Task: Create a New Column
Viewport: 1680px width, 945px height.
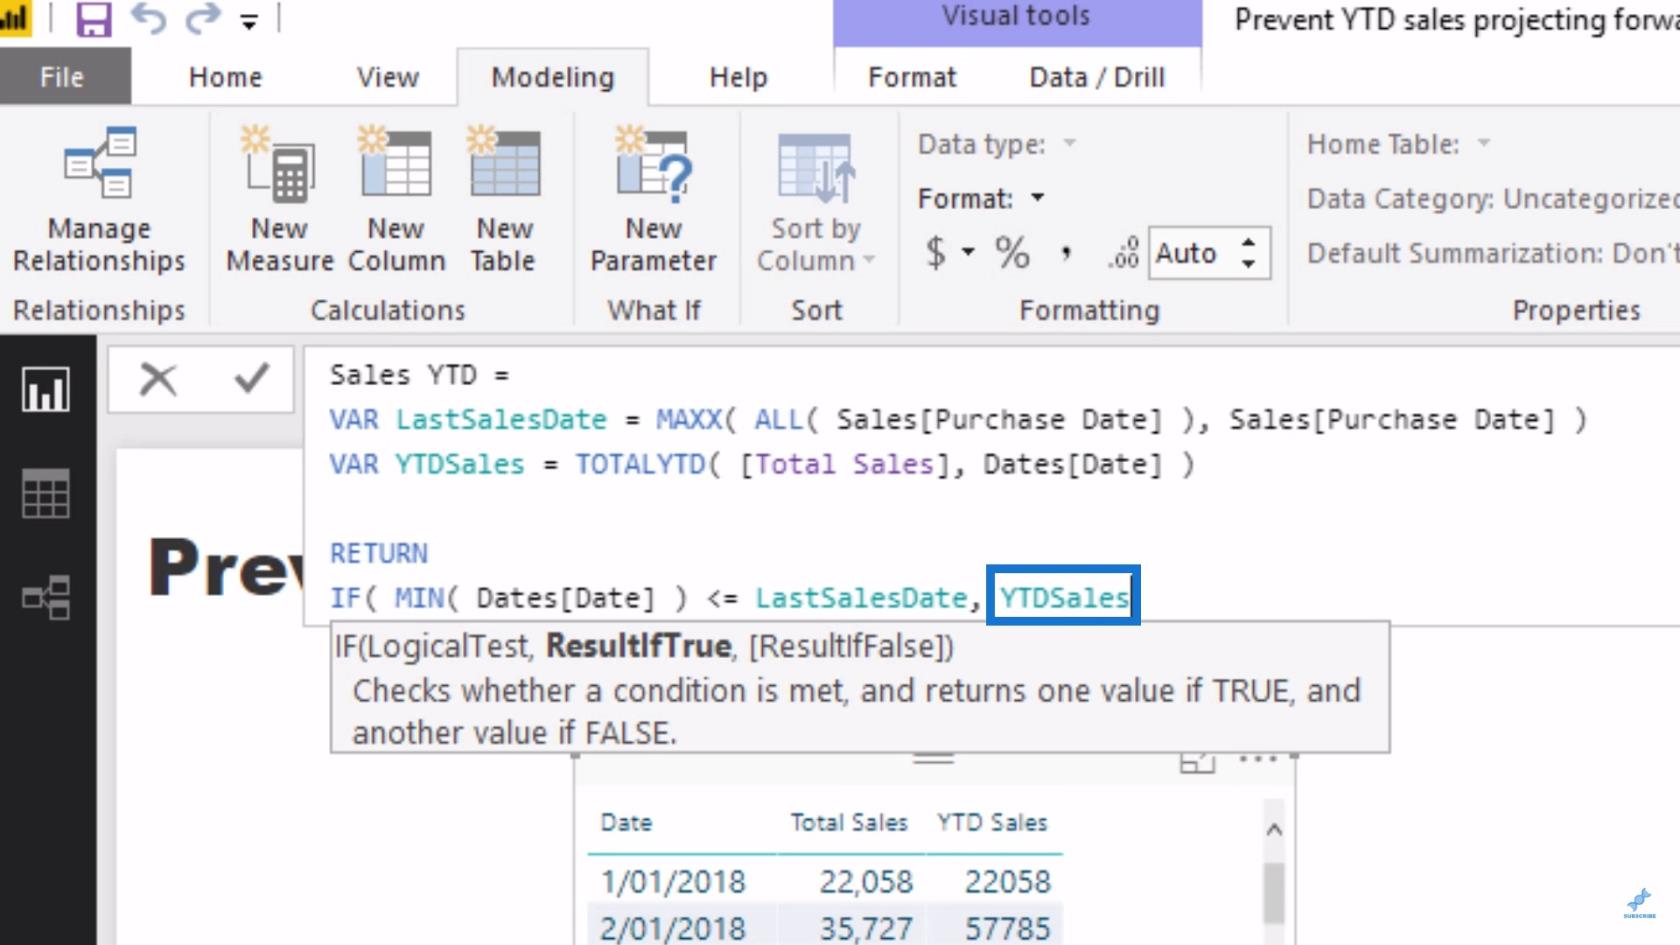Action: (x=396, y=200)
